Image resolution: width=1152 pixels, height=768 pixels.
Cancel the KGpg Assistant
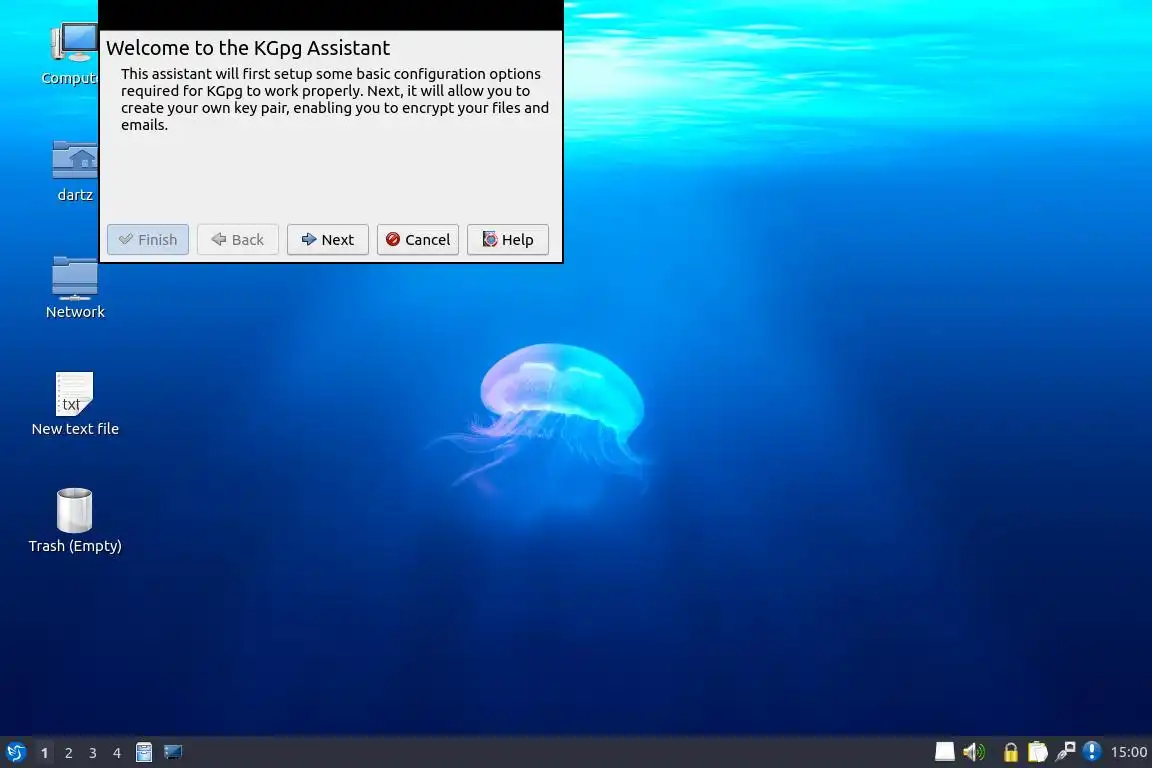[x=417, y=240]
